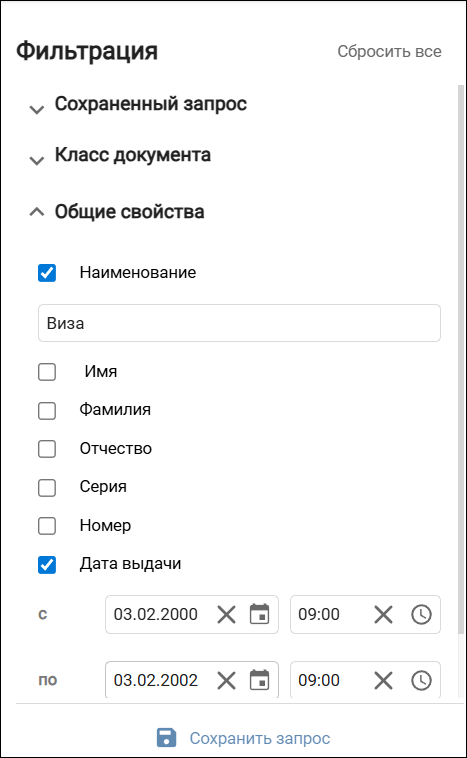Click the Виза name input field

tap(239, 323)
